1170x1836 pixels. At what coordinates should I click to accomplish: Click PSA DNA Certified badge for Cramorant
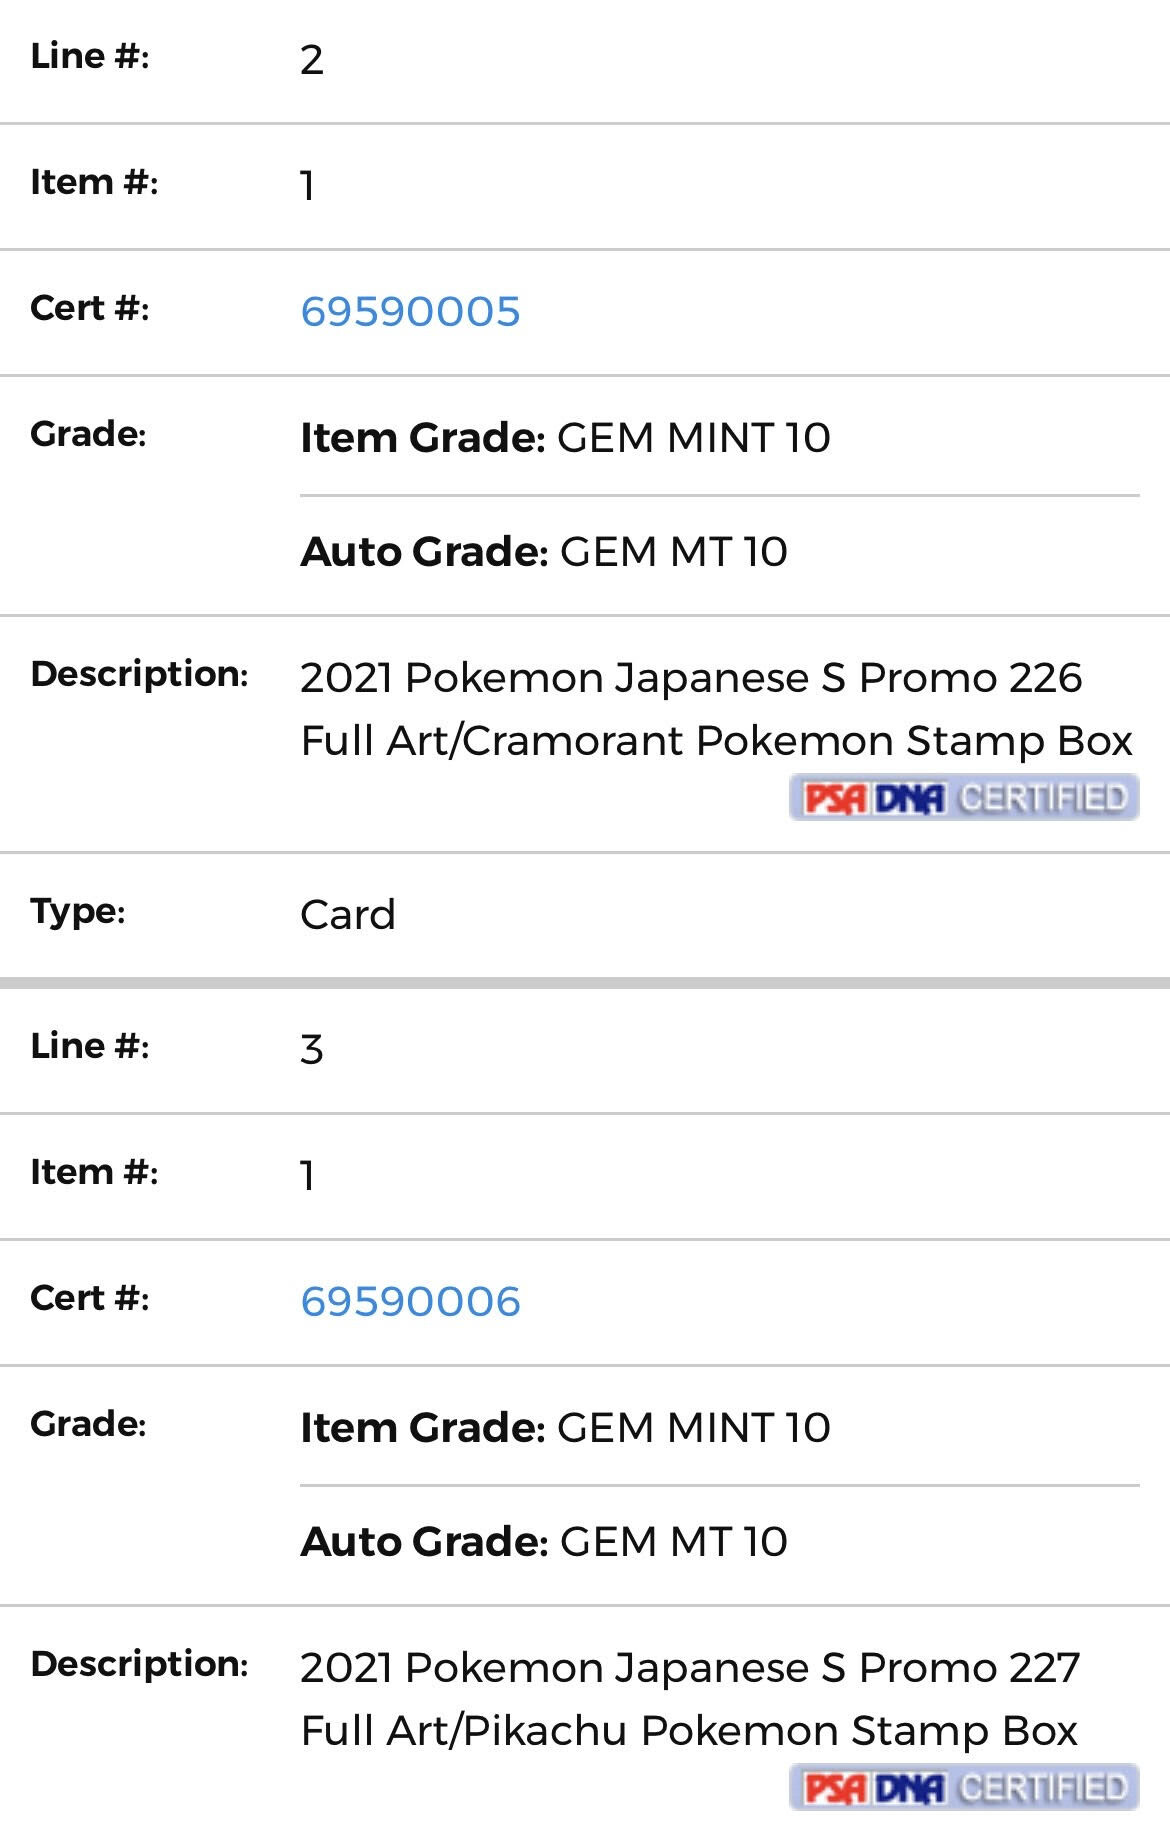pyautogui.click(x=964, y=798)
